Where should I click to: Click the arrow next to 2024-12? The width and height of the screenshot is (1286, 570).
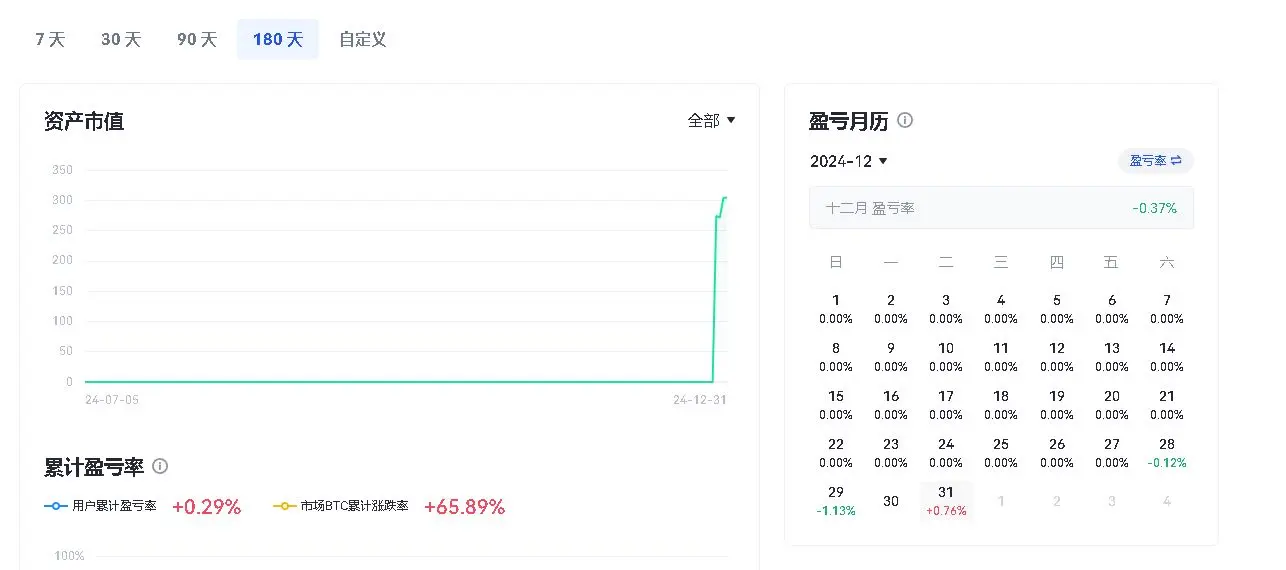[x=883, y=162]
